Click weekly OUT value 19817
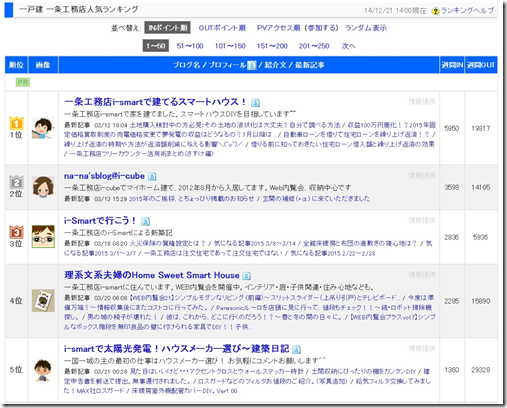The height and width of the screenshot is (408, 507). pyautogui.click(x=481, y=128)
